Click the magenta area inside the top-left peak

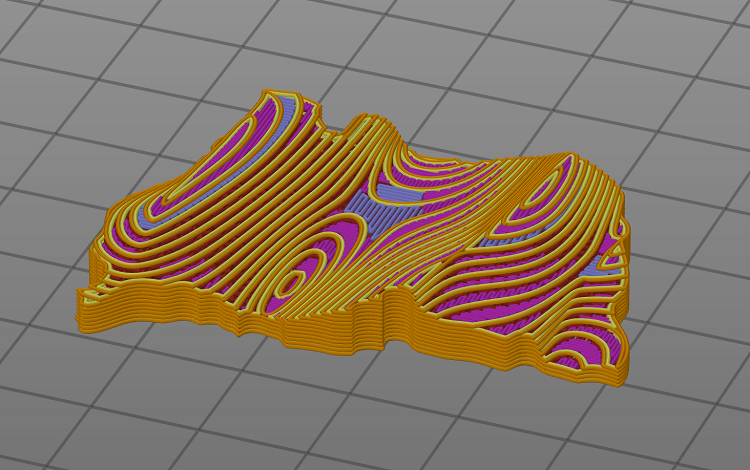coord(262,125)
